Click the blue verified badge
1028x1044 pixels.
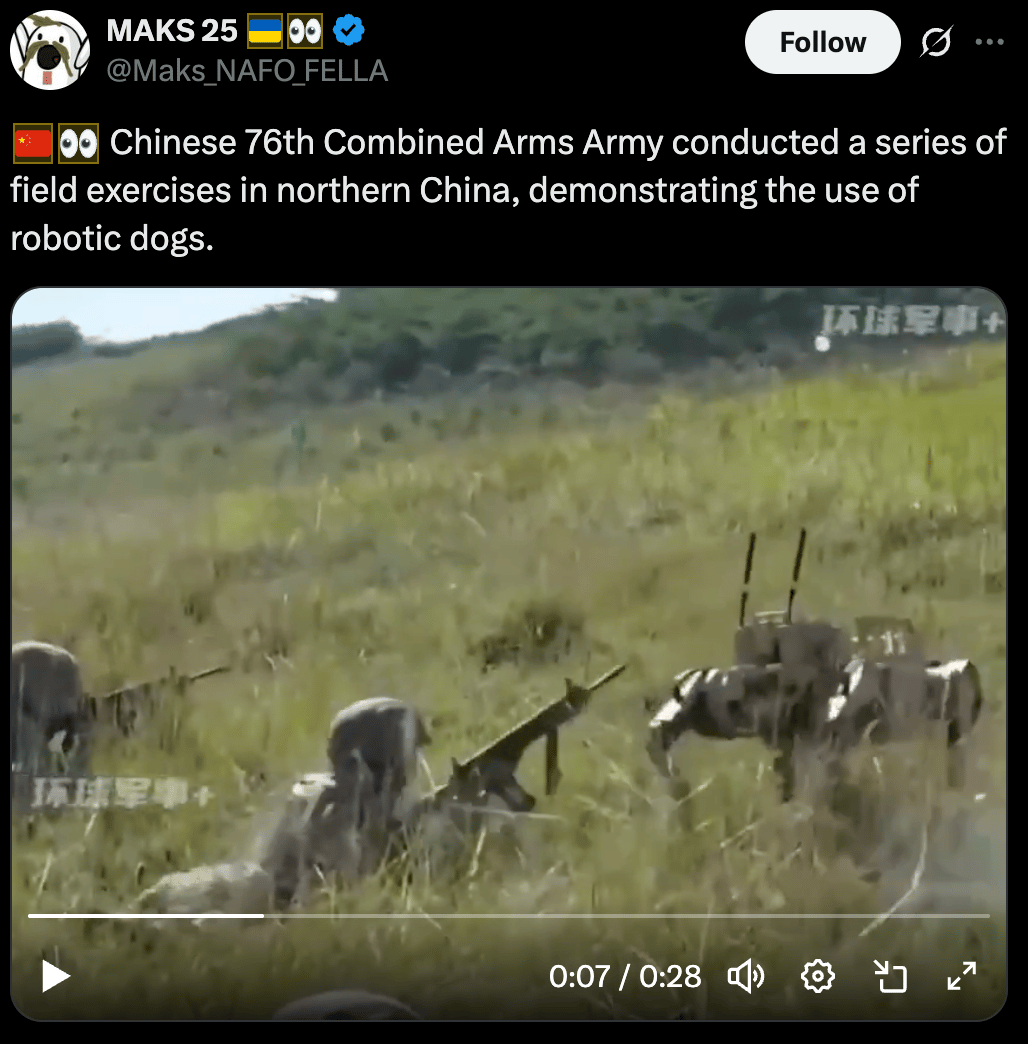coord(348,31)
